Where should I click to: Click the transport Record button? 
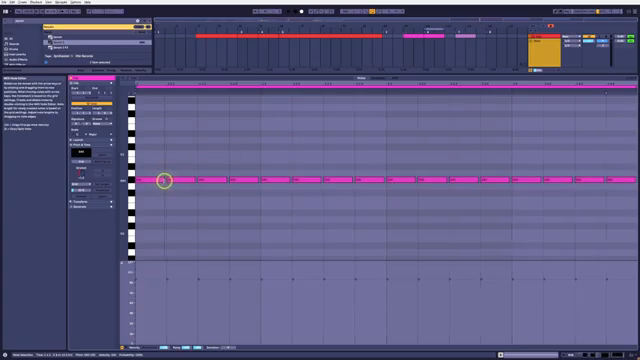point(302,11)
